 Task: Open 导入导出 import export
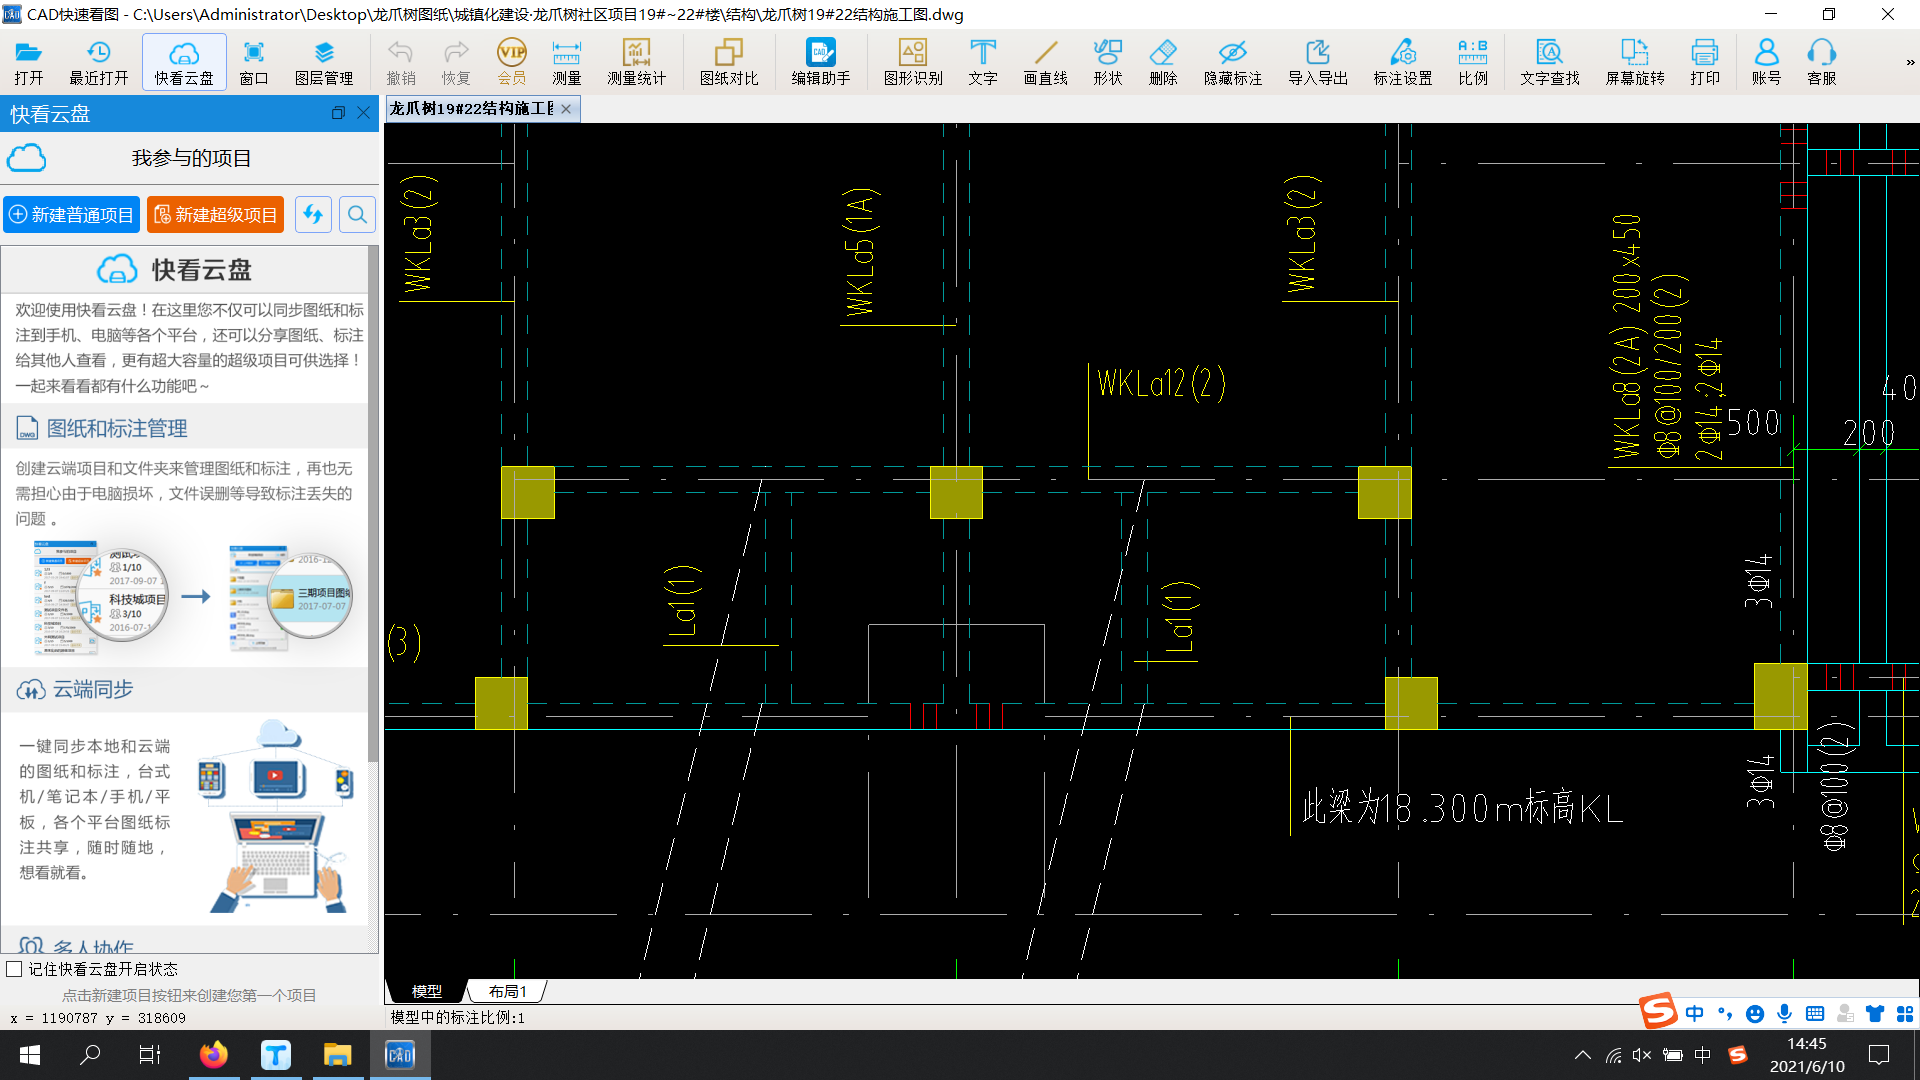[1318, 63]
